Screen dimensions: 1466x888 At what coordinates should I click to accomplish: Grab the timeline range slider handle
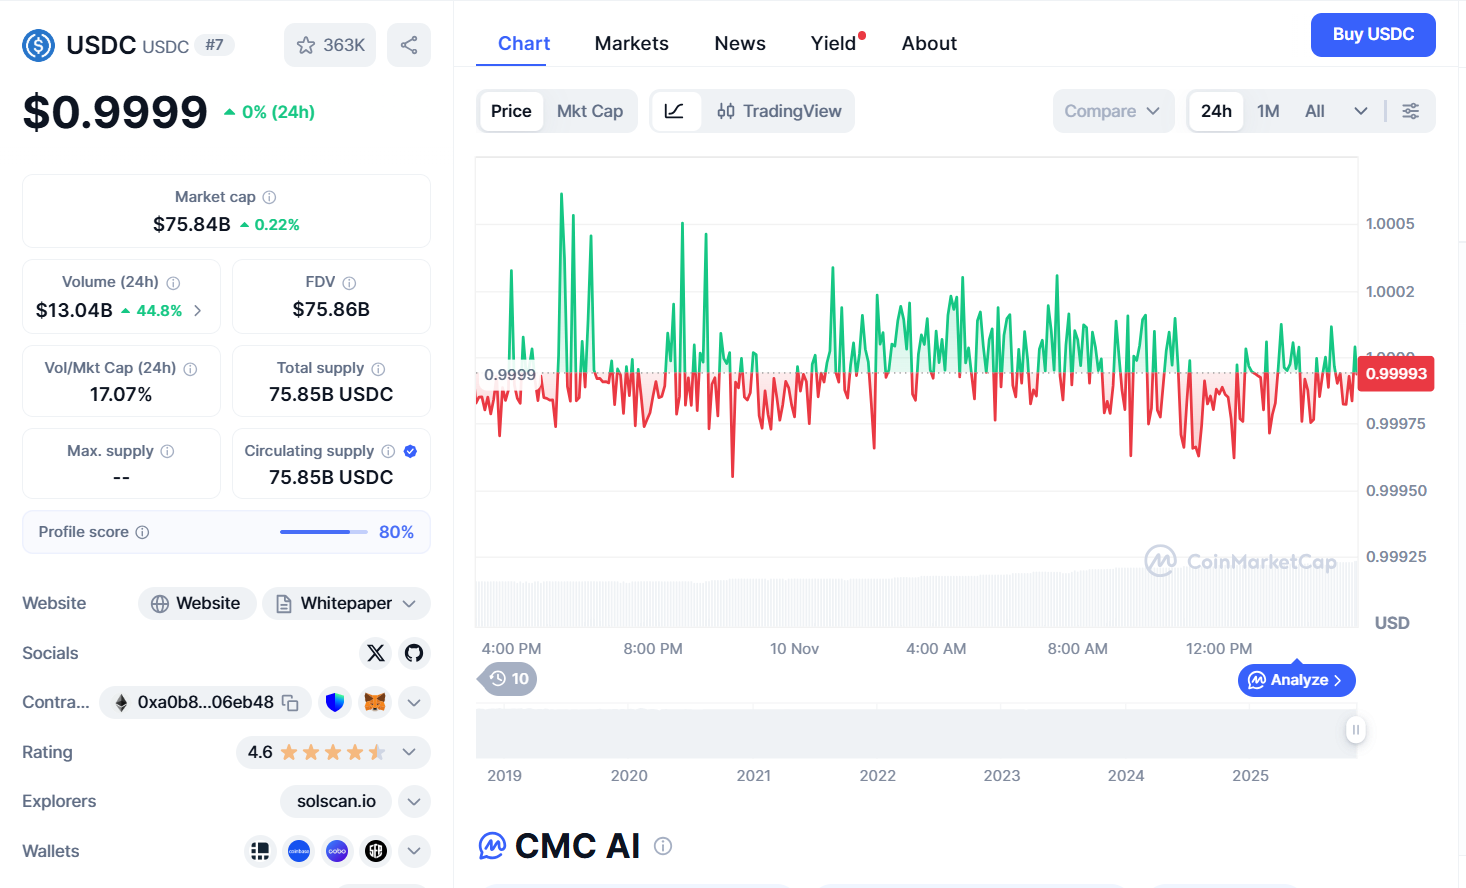1355,730
